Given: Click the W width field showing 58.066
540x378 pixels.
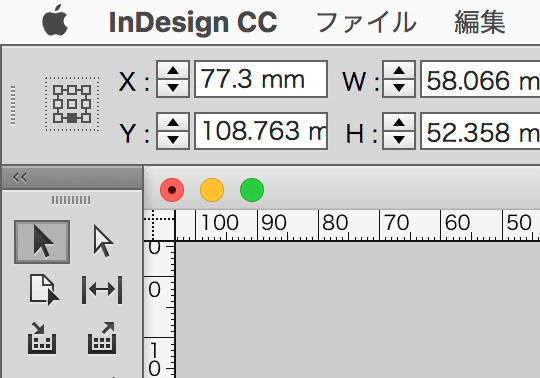Looking at the screenshot, I should coord(480,79).
